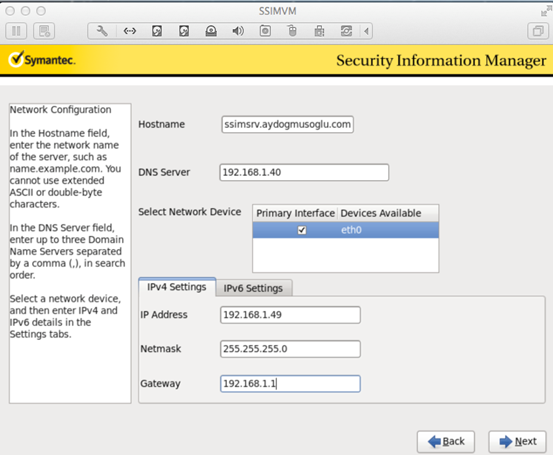553x455 pixels.
Task: Open virtual machine settings wrench icon
Action: (102, 31)
